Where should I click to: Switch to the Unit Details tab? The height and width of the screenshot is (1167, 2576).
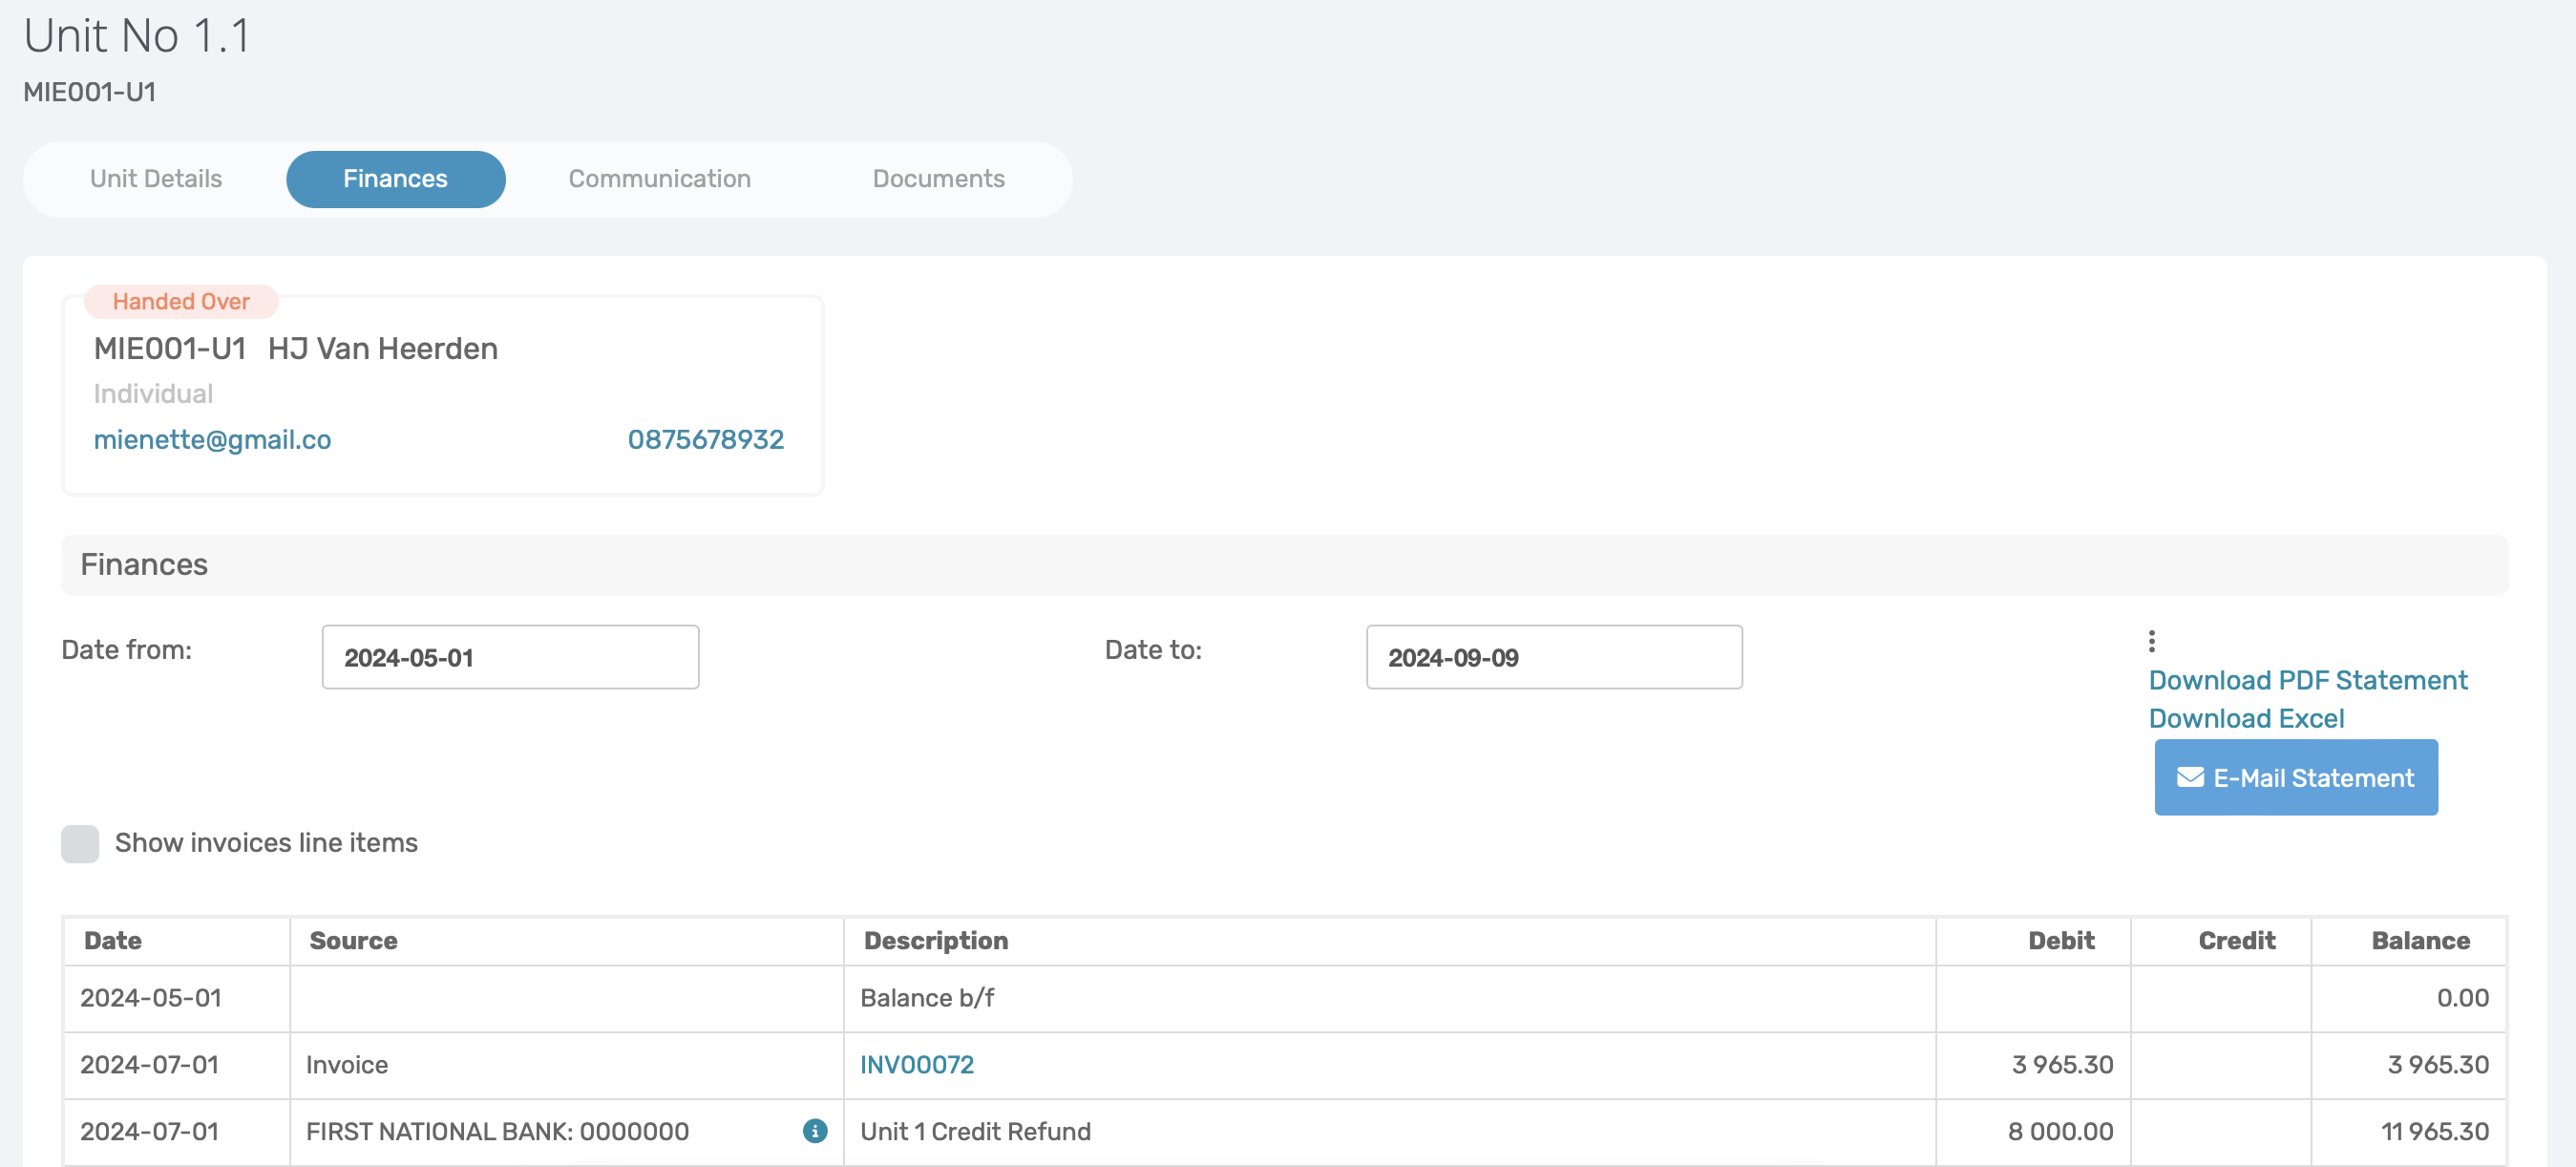coord(156,179)
